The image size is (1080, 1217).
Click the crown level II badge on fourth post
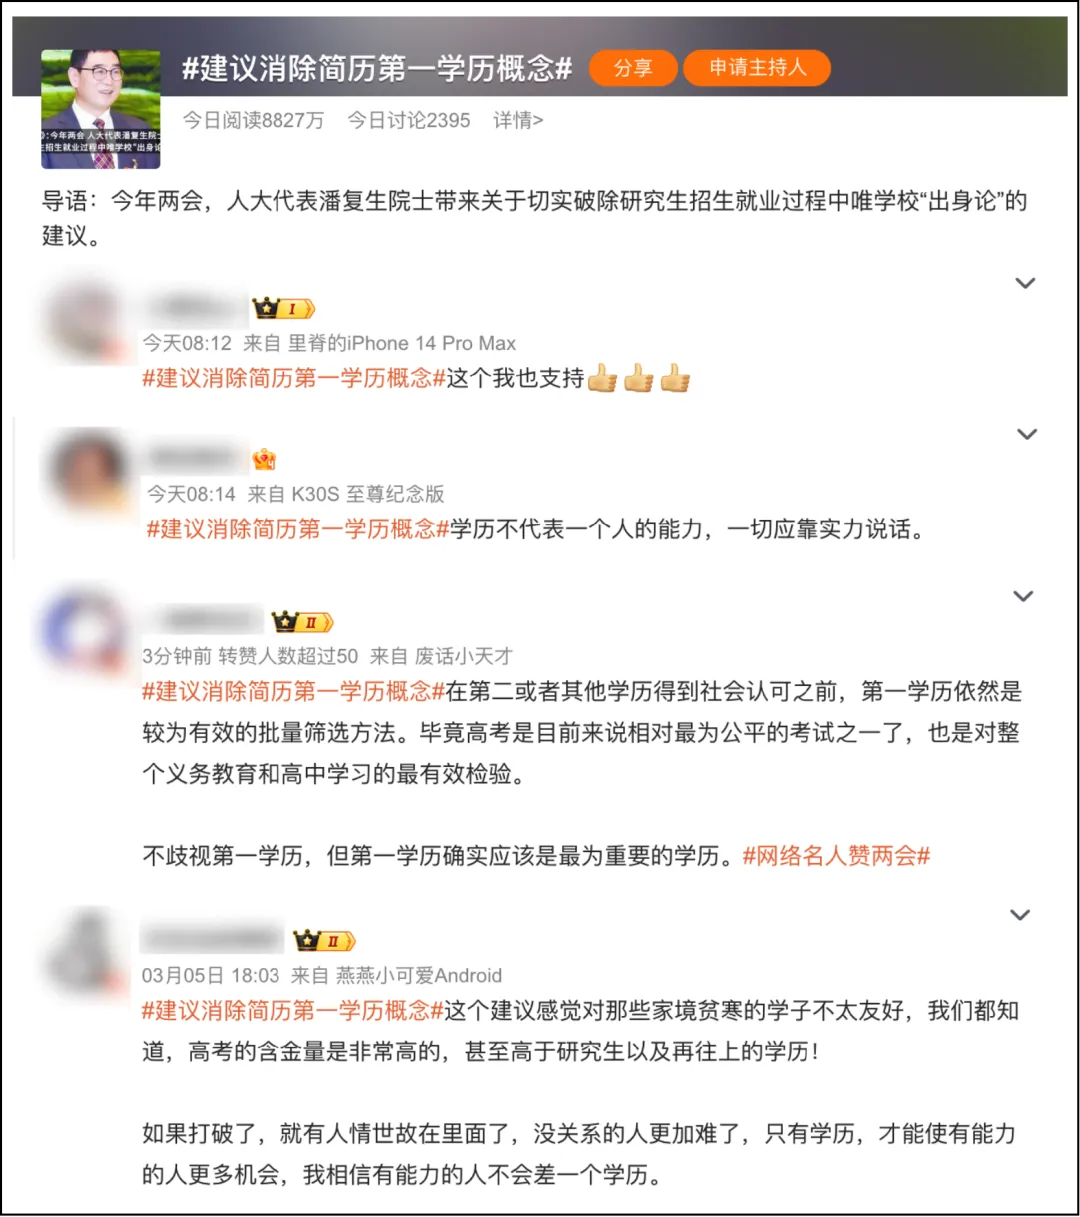coord(325,941)
